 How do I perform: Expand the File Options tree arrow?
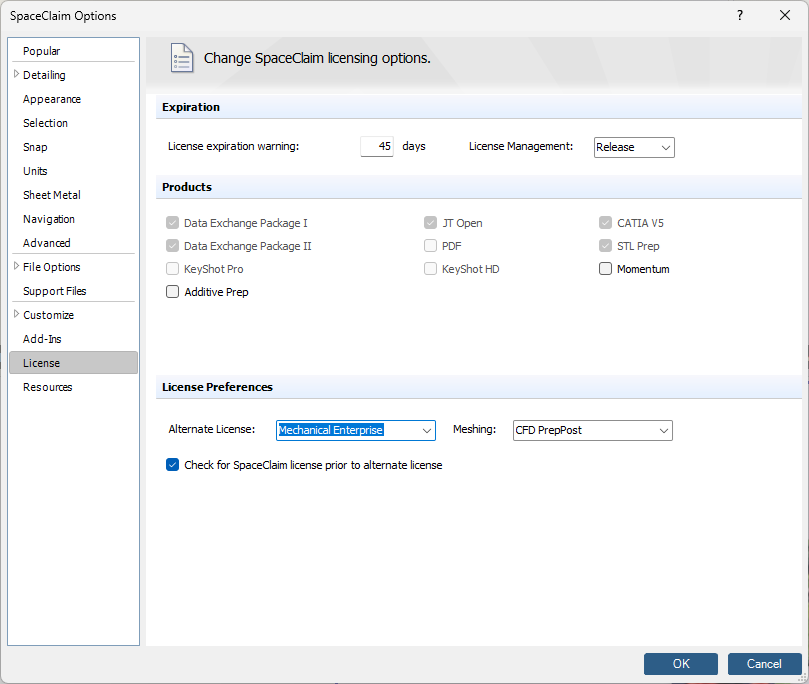pyautogui.click(x=16, y=267)
